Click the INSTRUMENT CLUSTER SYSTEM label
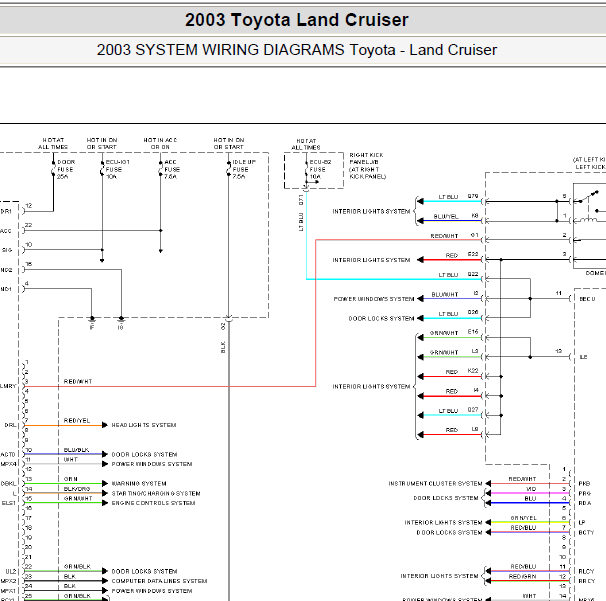Screen dimensions: 606x601 (x=435, y=484)
